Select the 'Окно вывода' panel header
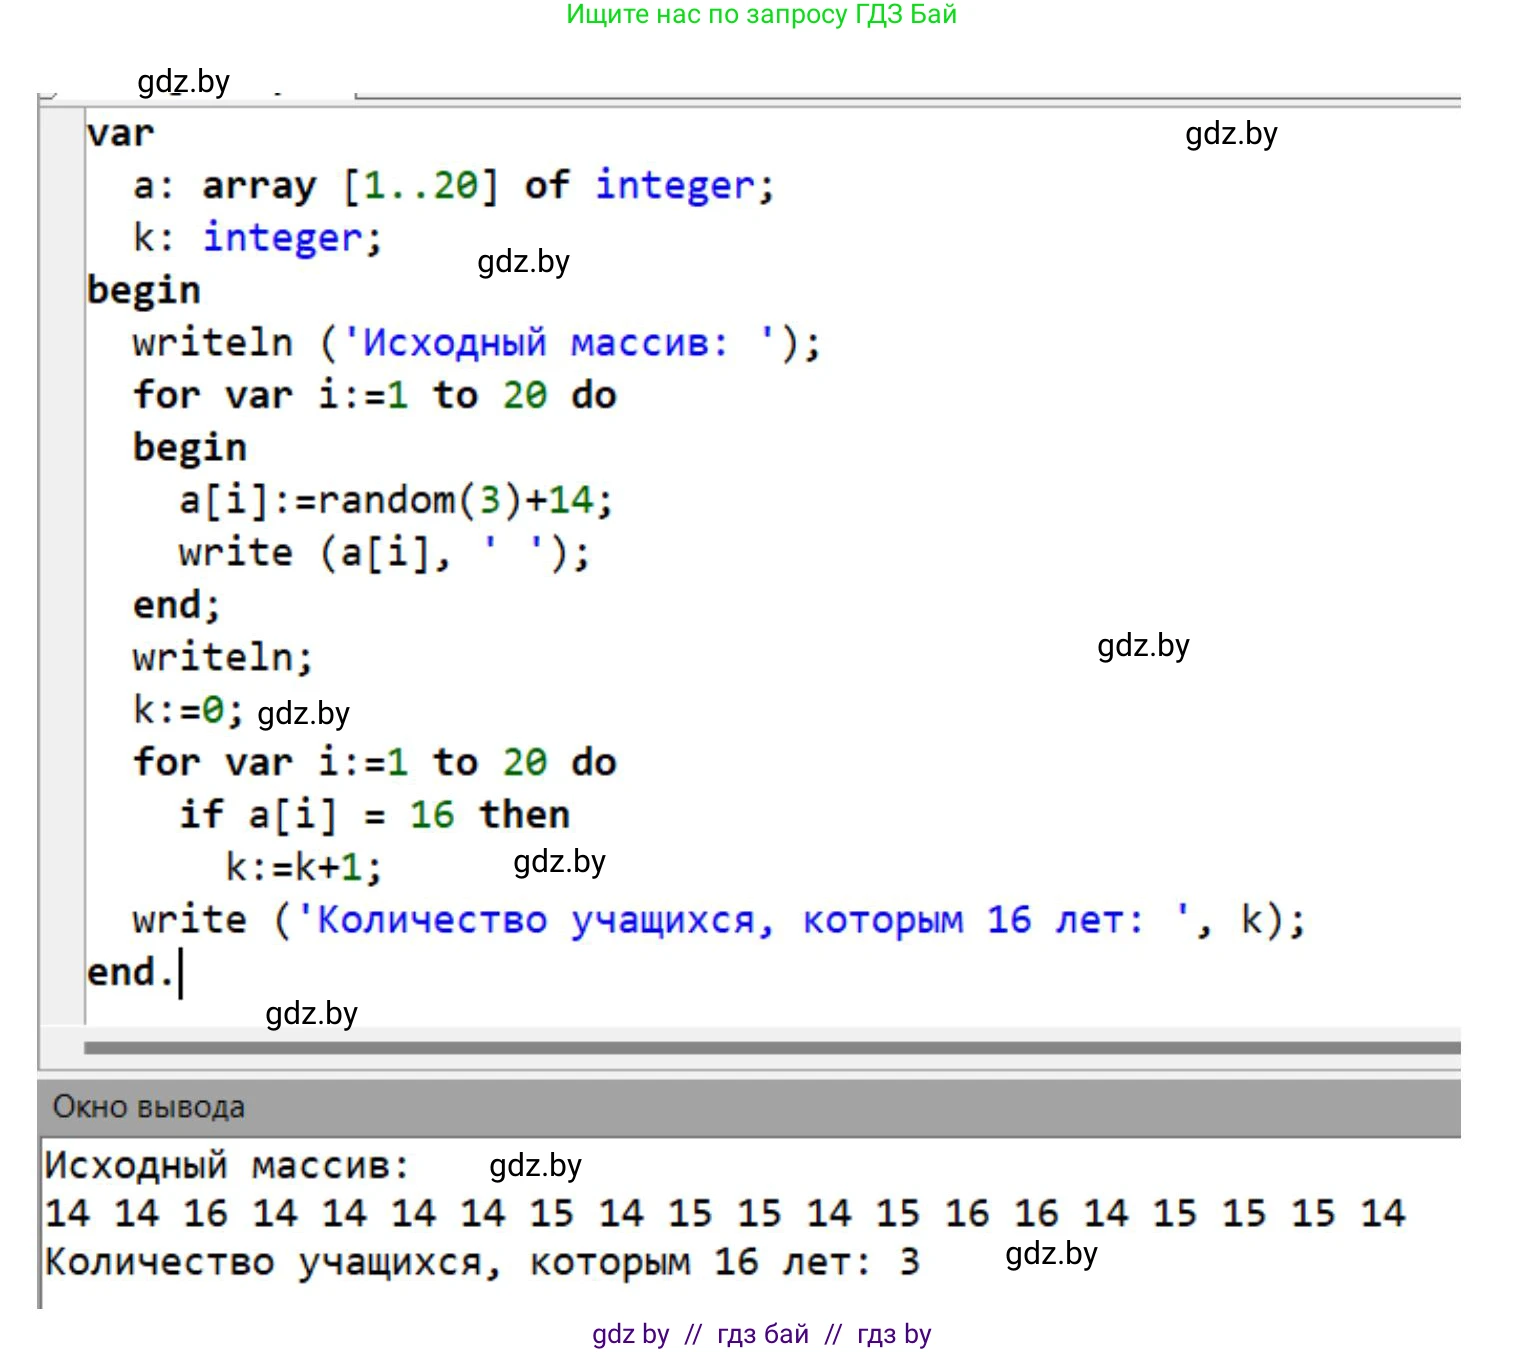1526x1352 pixels. [x=148, y=1107]
